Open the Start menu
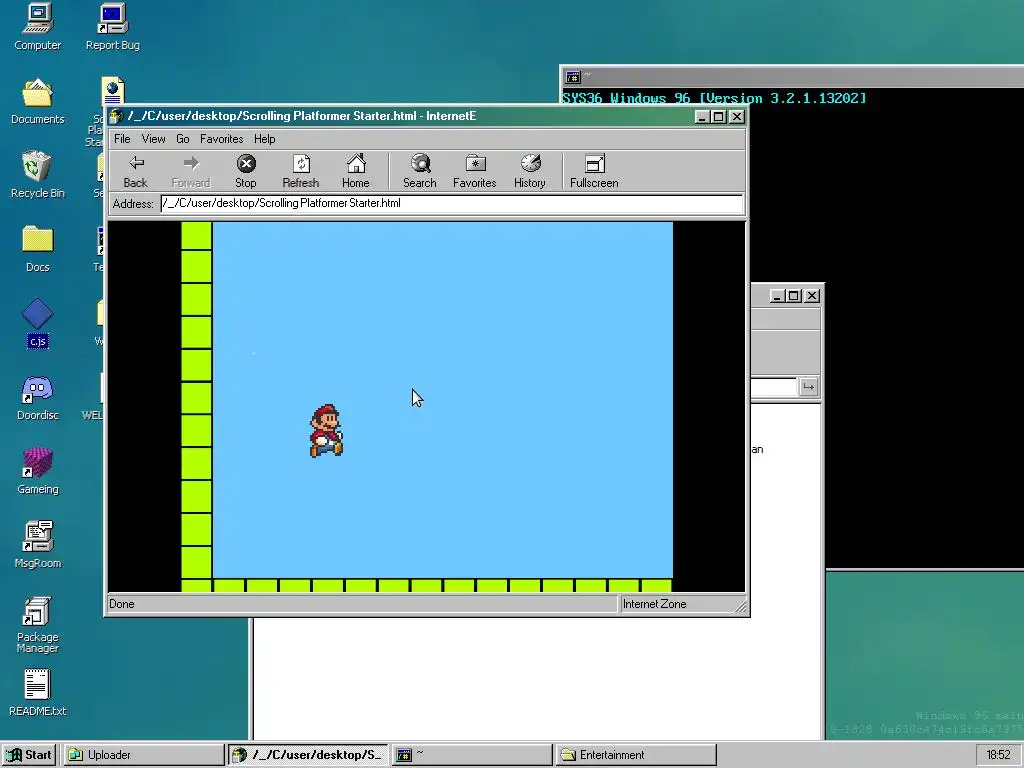1024x768 pixels. pyautogui.click(x=29, y=755)
